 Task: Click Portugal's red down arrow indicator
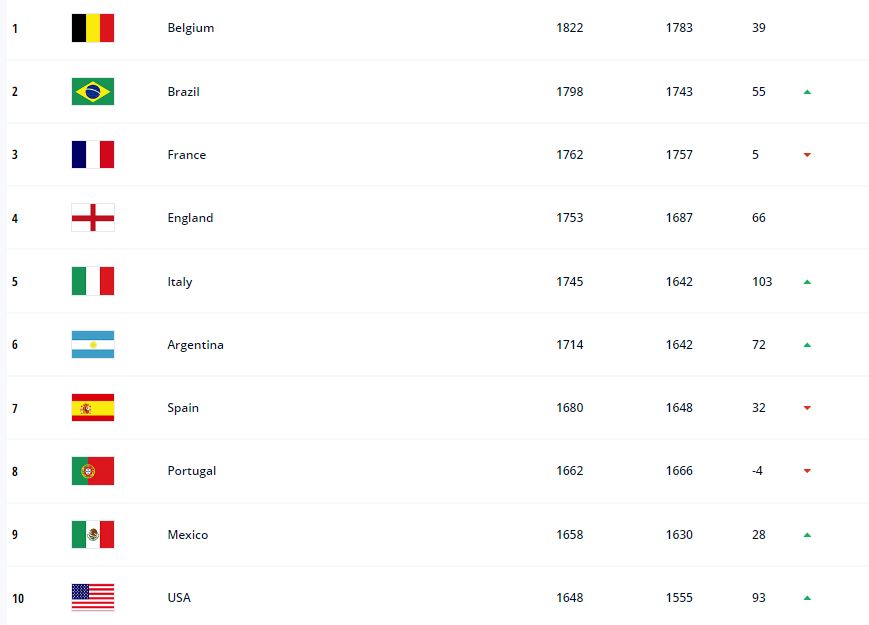tap(807, 471)
